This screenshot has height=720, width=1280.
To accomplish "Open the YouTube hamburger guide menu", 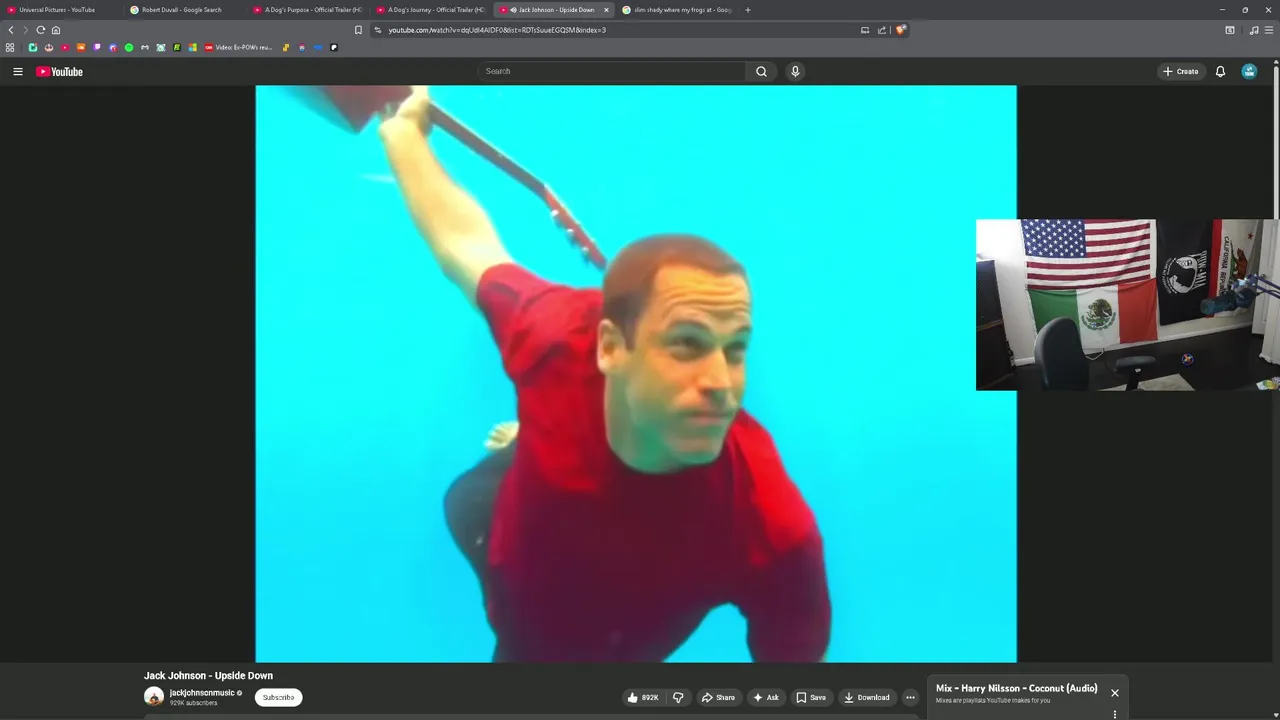I will [x=18, y=71].
